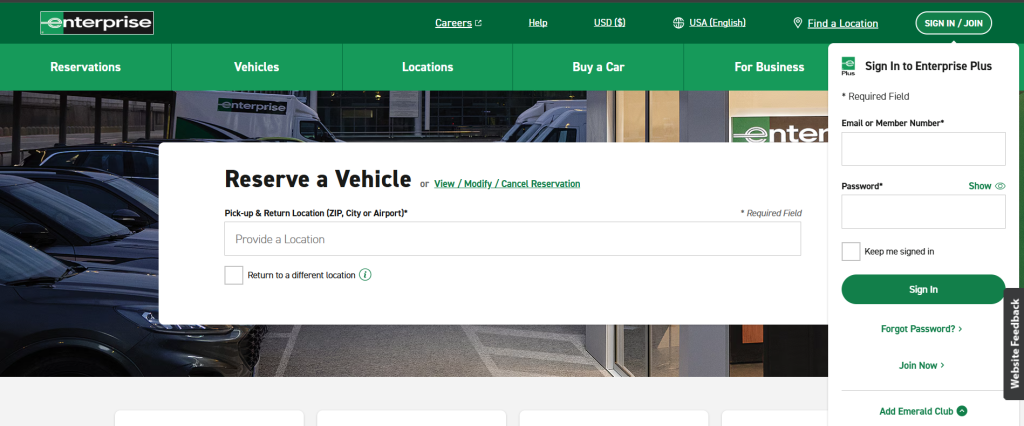Screen dimensions: 1024x426
Task: Expand the Locations navigation menu
Action: (x=428, y=67)
